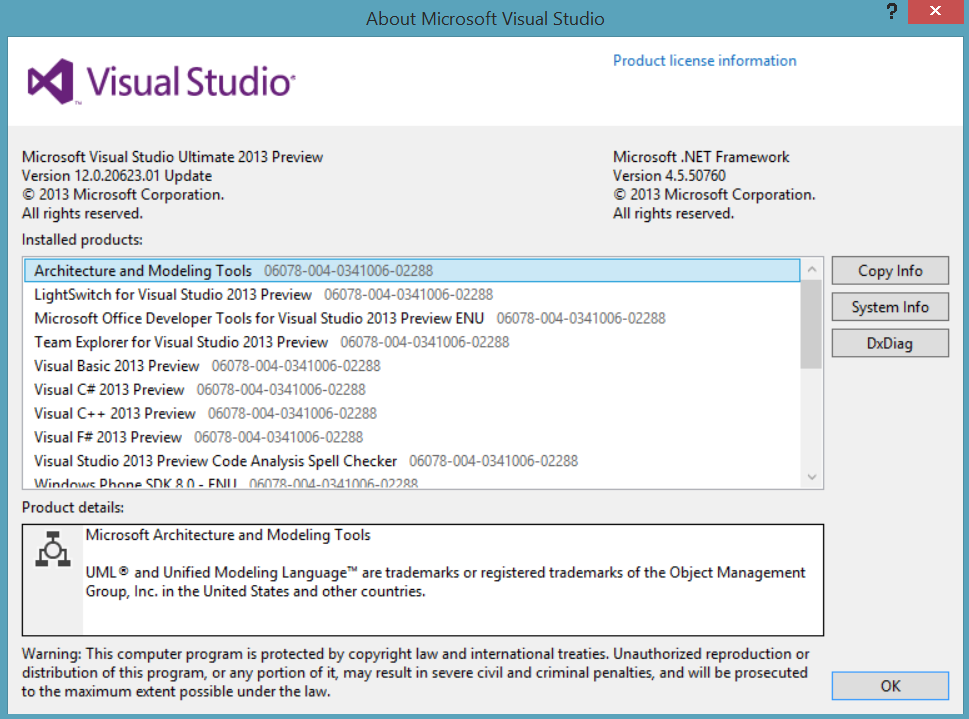Select Visual C++ 2013 Preview row
Image resolution: width=969 pixels, height=719 pixels.
(412, 413)
